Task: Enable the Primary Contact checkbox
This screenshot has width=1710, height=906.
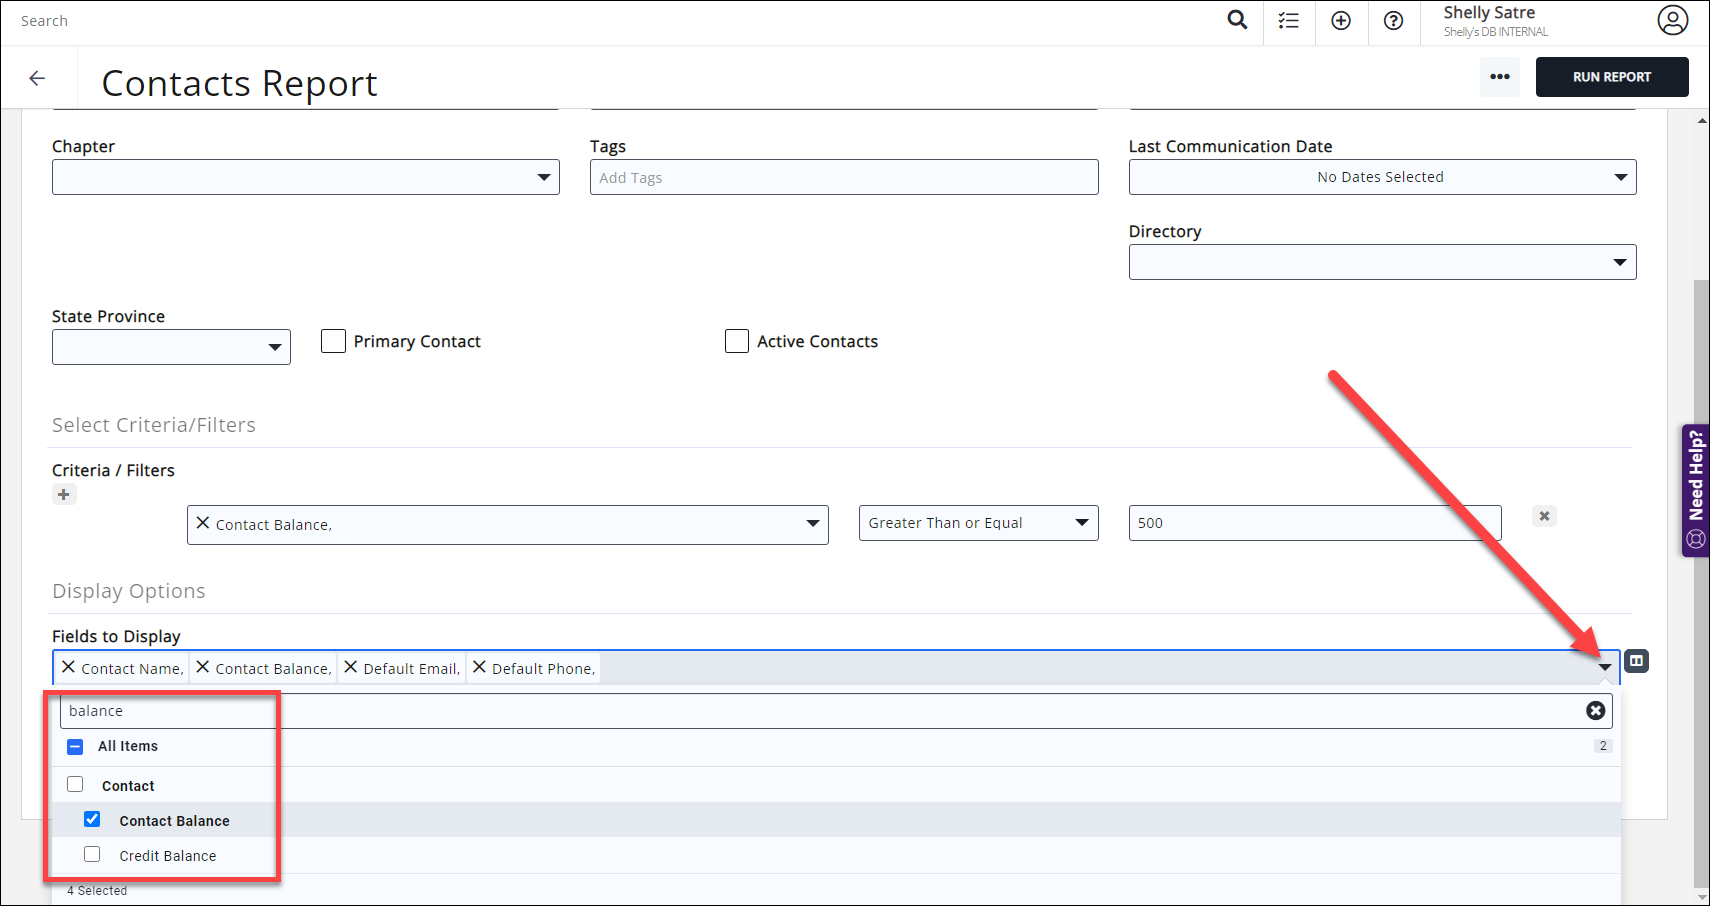Action: 333,341
